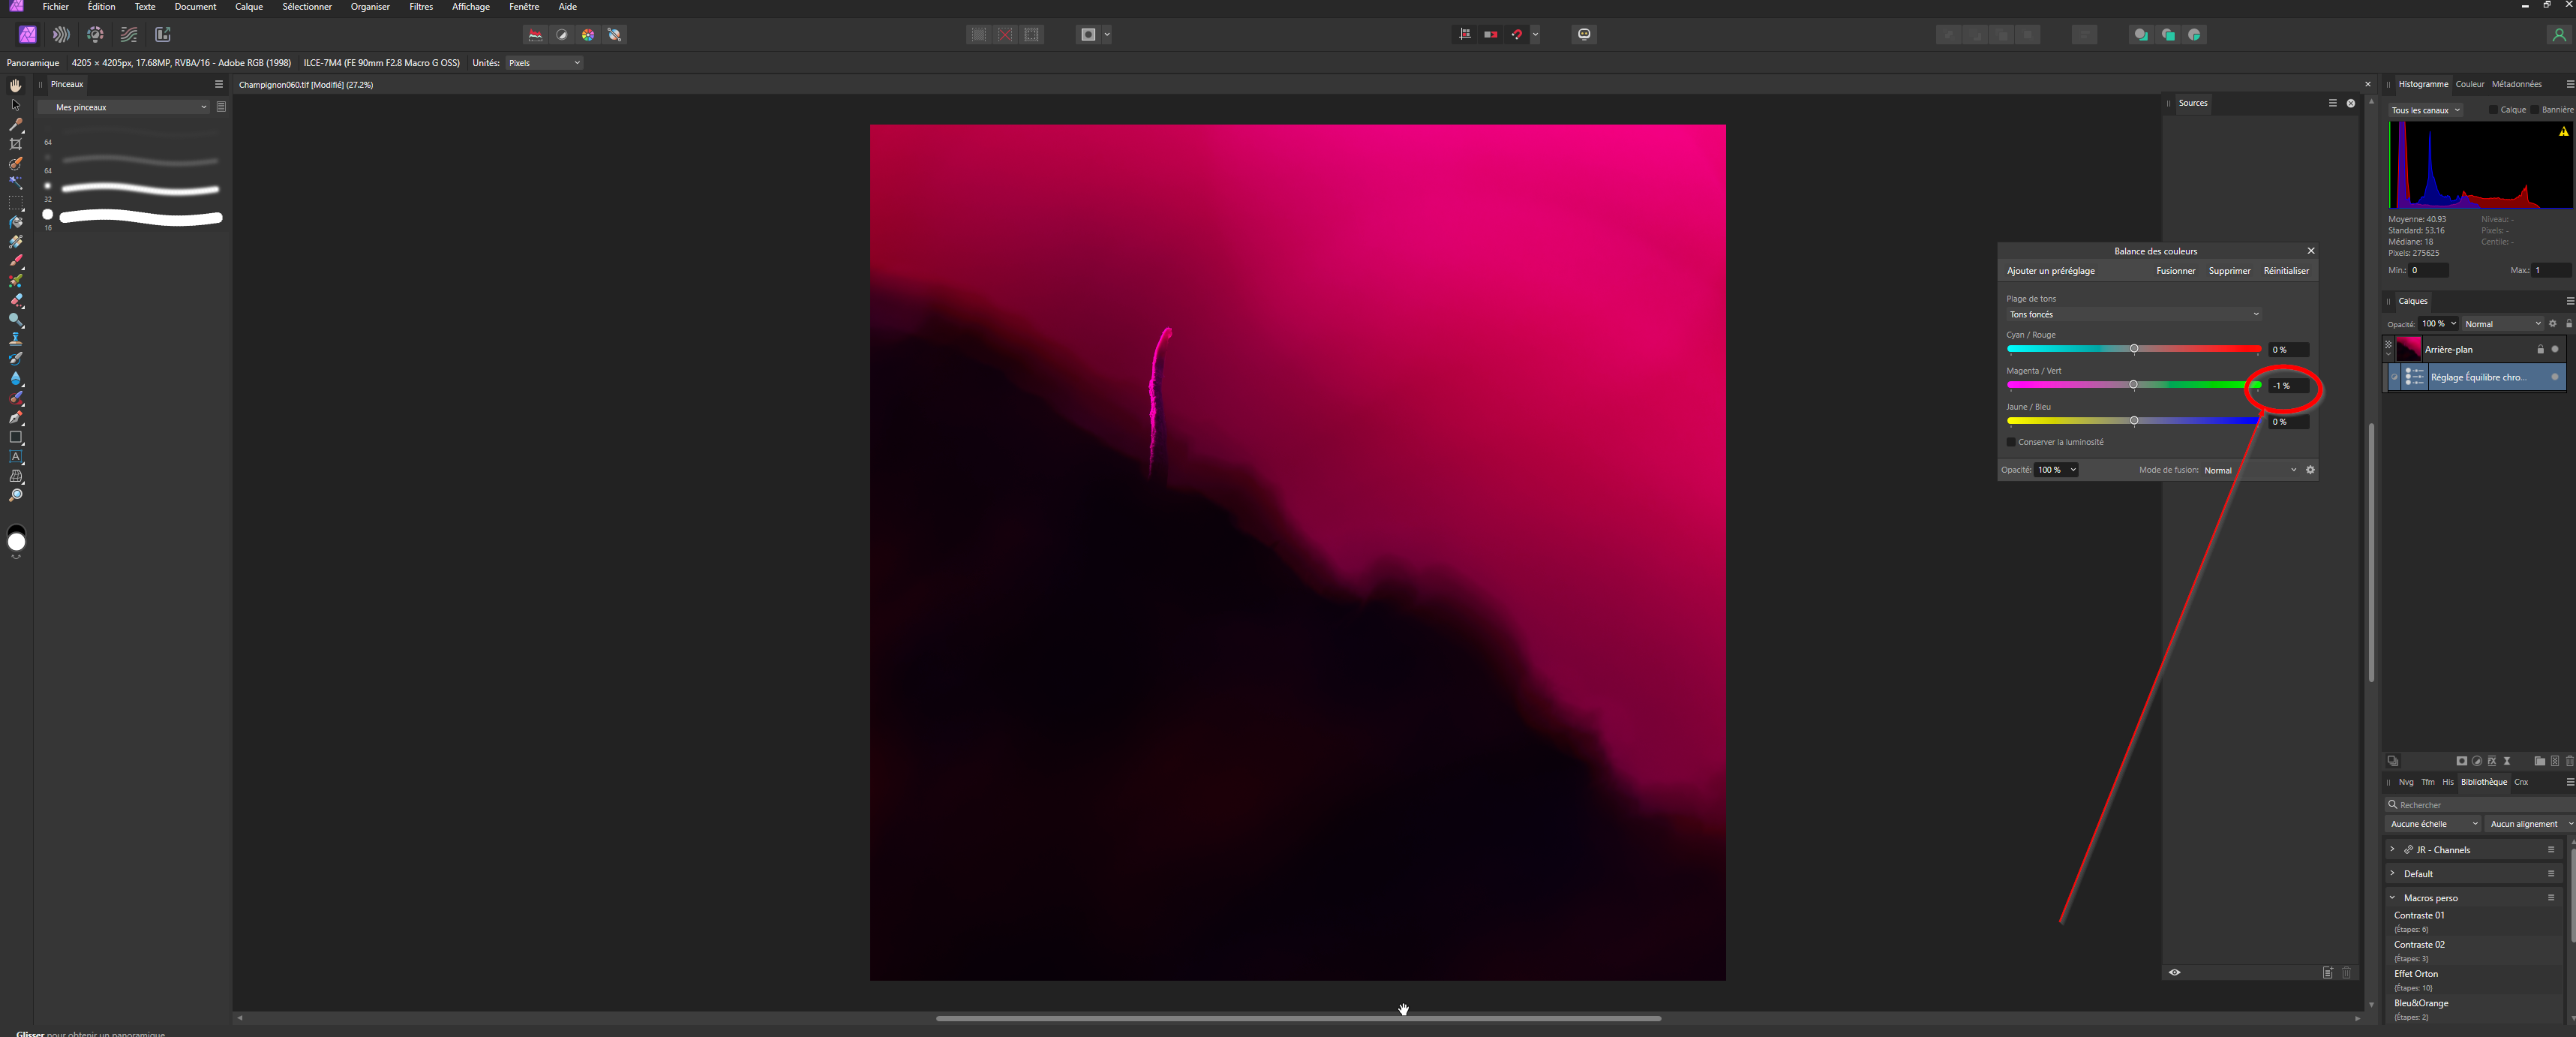Select the Rectangle shape tool
The height and width of the screenshot is (1037, 2576).
pos(16,437)
